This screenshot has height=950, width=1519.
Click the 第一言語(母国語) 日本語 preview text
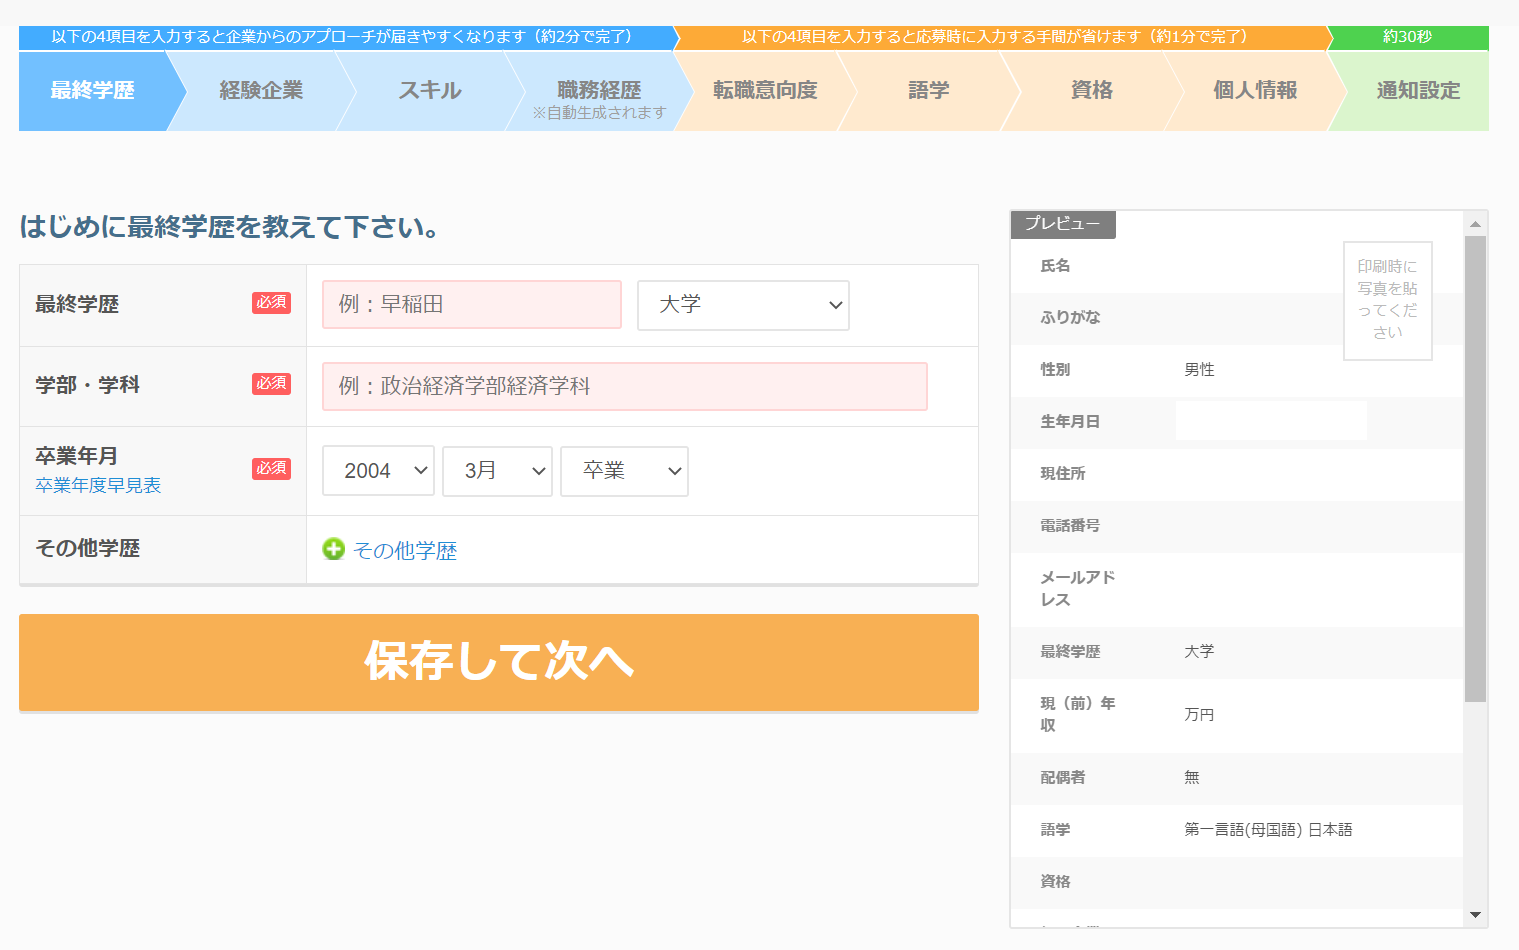click(1268, 830)
